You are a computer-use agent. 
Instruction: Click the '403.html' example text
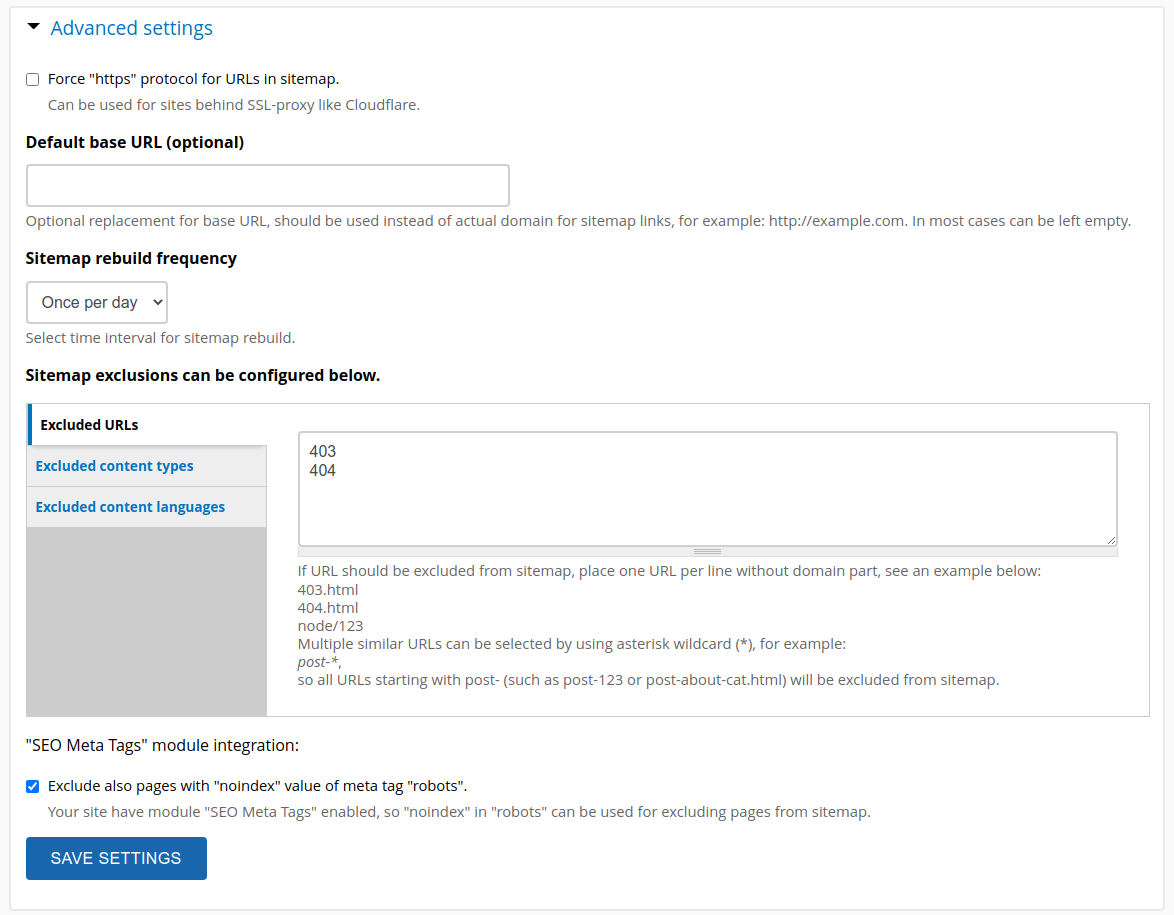tap(328, 590)
